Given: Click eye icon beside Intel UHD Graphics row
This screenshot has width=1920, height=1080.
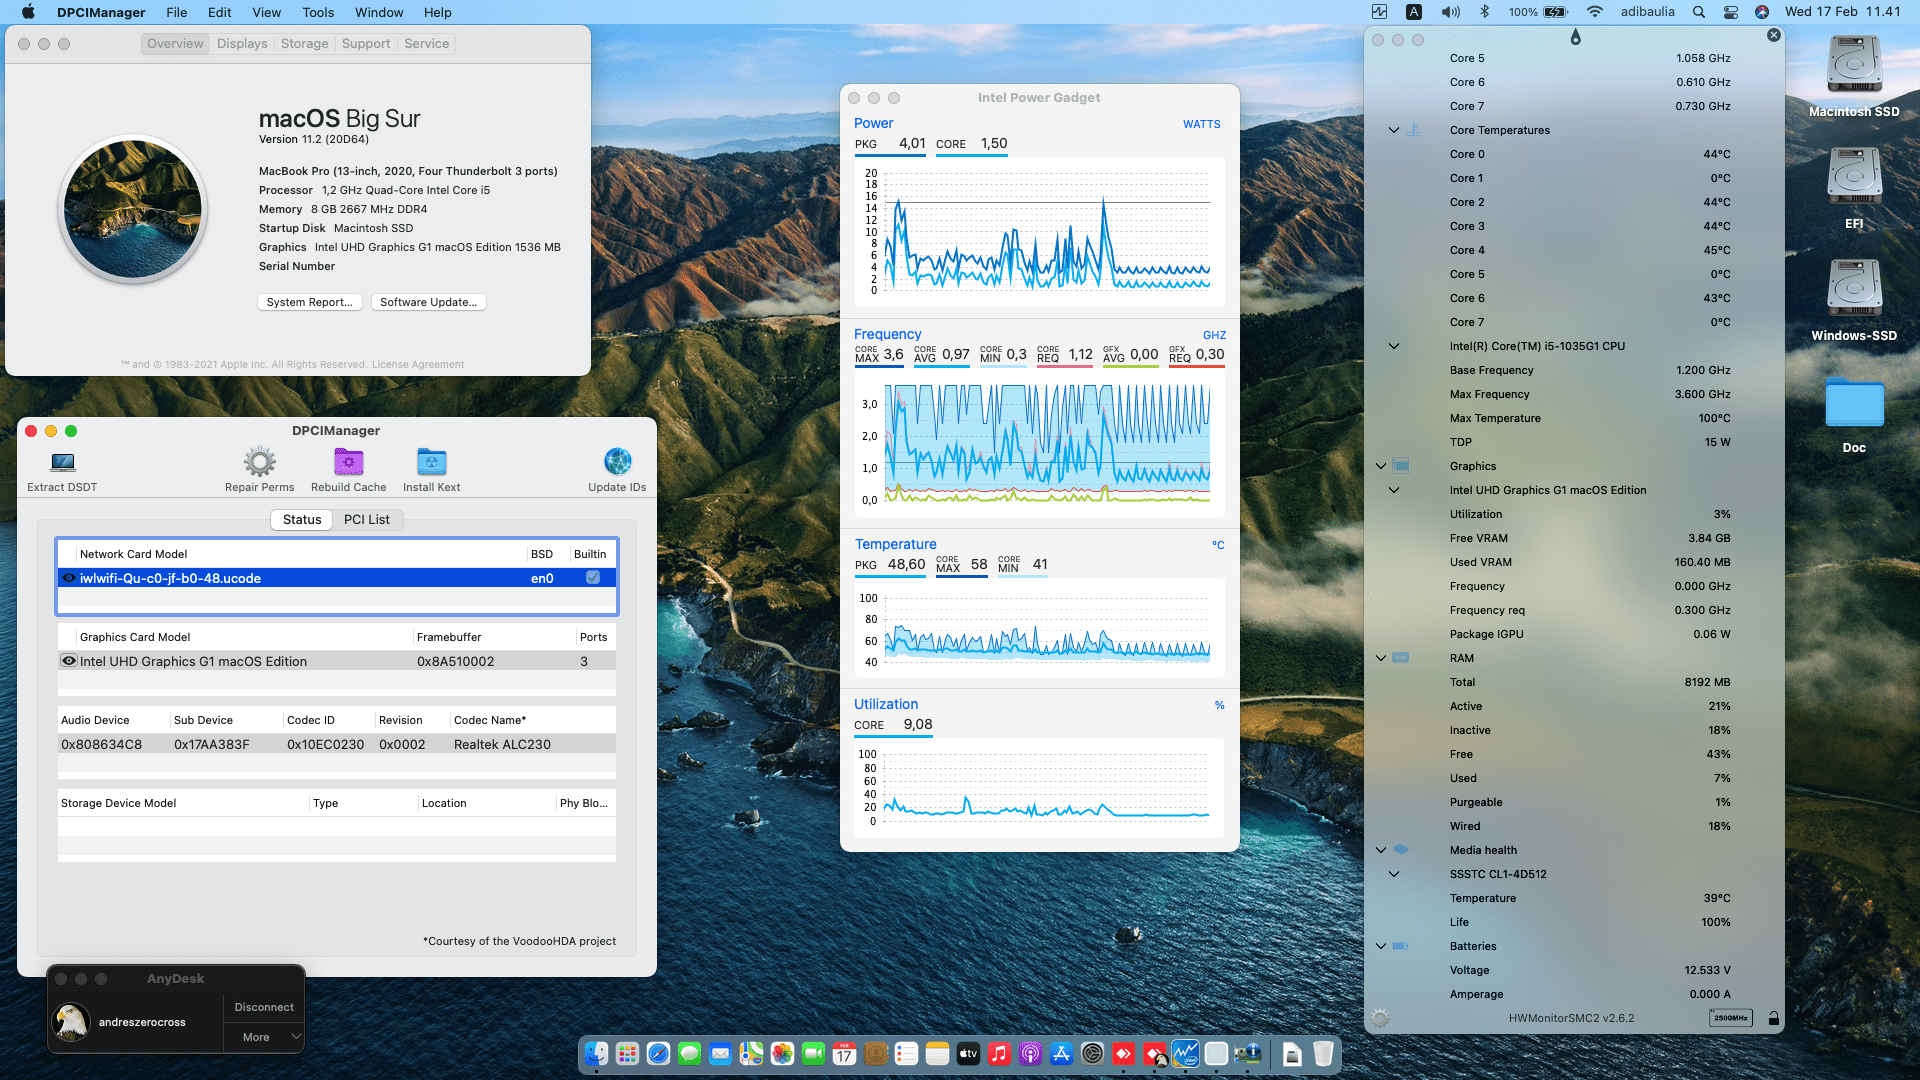Looking at the screenshot, I should coord(69,660).
